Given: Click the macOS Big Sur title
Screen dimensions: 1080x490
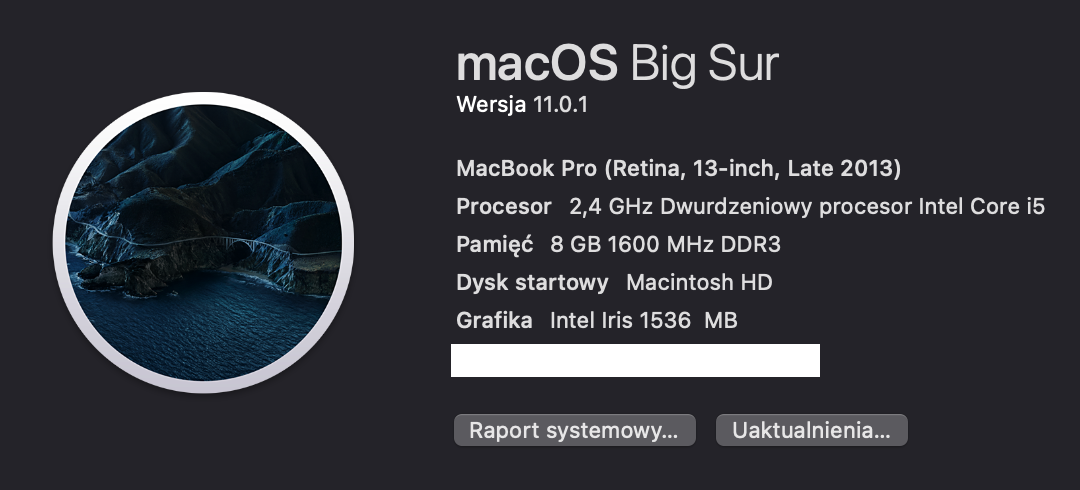Looking at the screenshot, I should (x=617, y=64).
